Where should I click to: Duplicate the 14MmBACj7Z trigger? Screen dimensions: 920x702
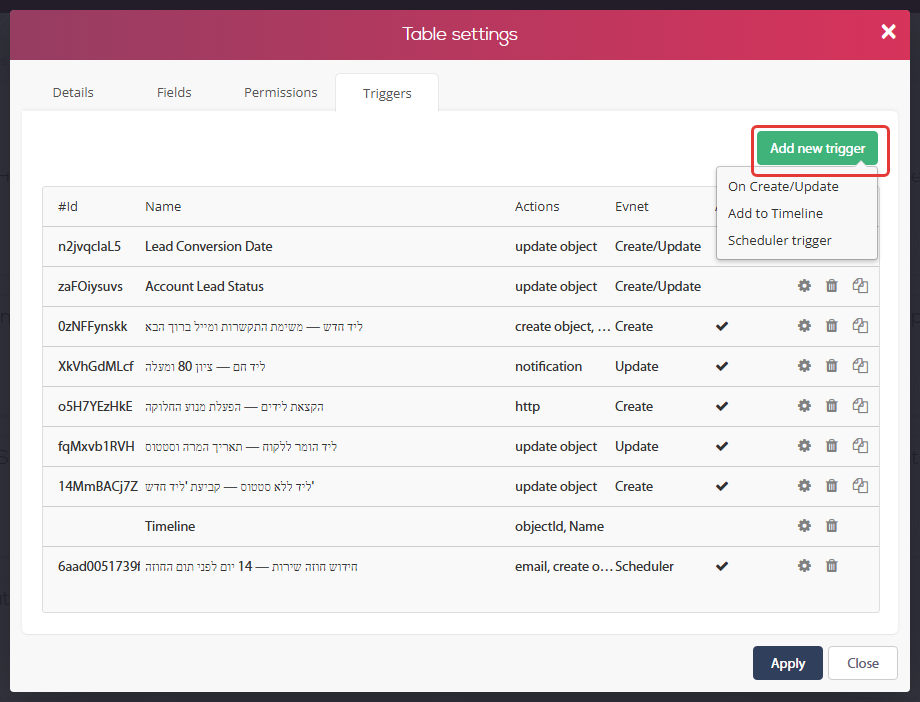coord(860,485)
